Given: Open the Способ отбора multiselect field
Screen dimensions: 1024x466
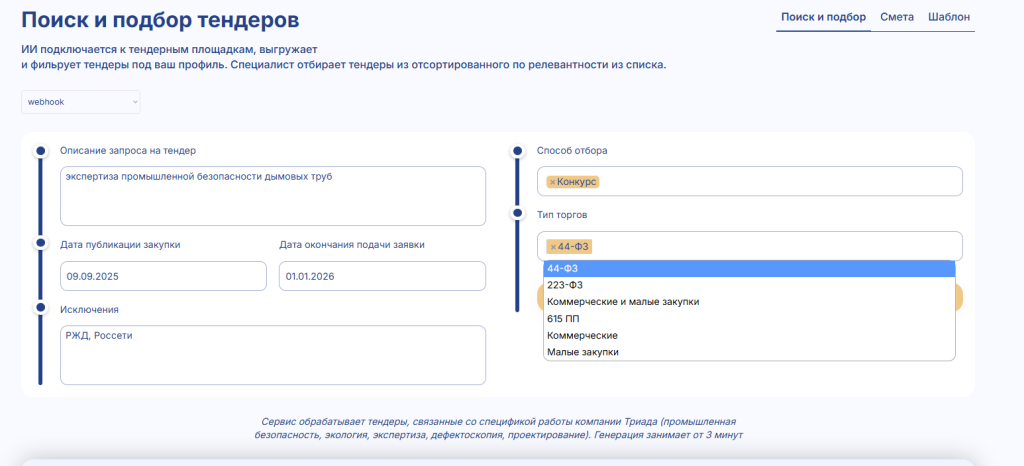Looking at the screenshot, I should [750, 181].
